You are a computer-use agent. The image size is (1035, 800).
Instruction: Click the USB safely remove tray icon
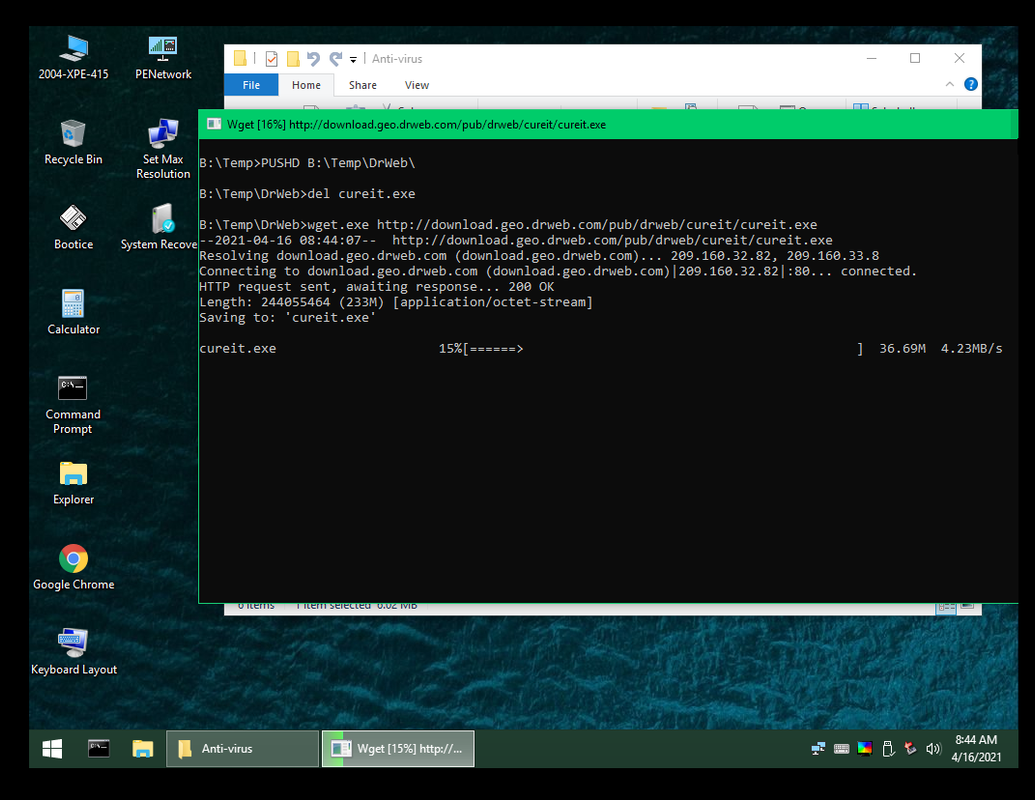click(x=888, y=749)
